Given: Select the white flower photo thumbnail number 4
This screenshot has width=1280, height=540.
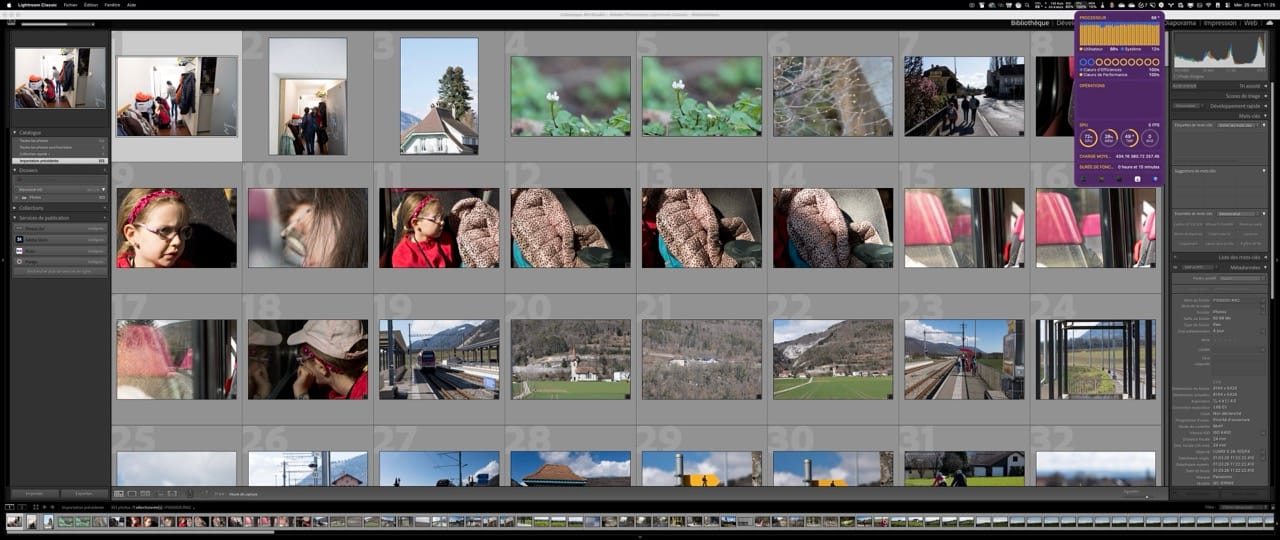Looking at the screenshot, I should tap(570, 96).
